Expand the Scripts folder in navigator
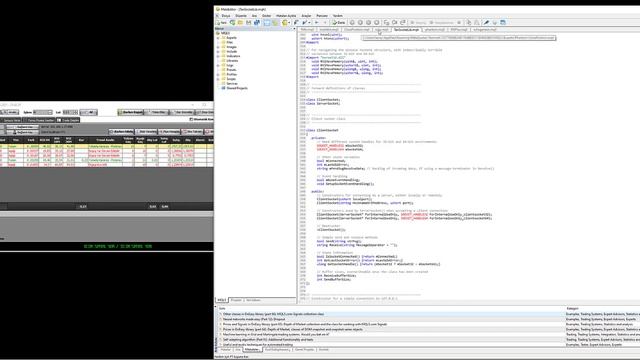The width and height of the screenshot is (640, 360). [x=218, y=79]
